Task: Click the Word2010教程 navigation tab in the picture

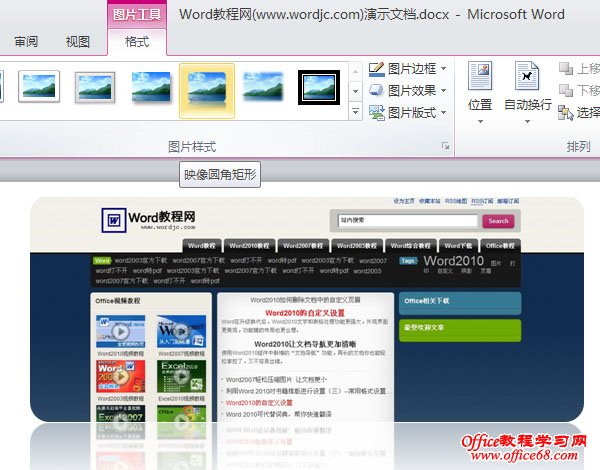Action: click(249, 246)
